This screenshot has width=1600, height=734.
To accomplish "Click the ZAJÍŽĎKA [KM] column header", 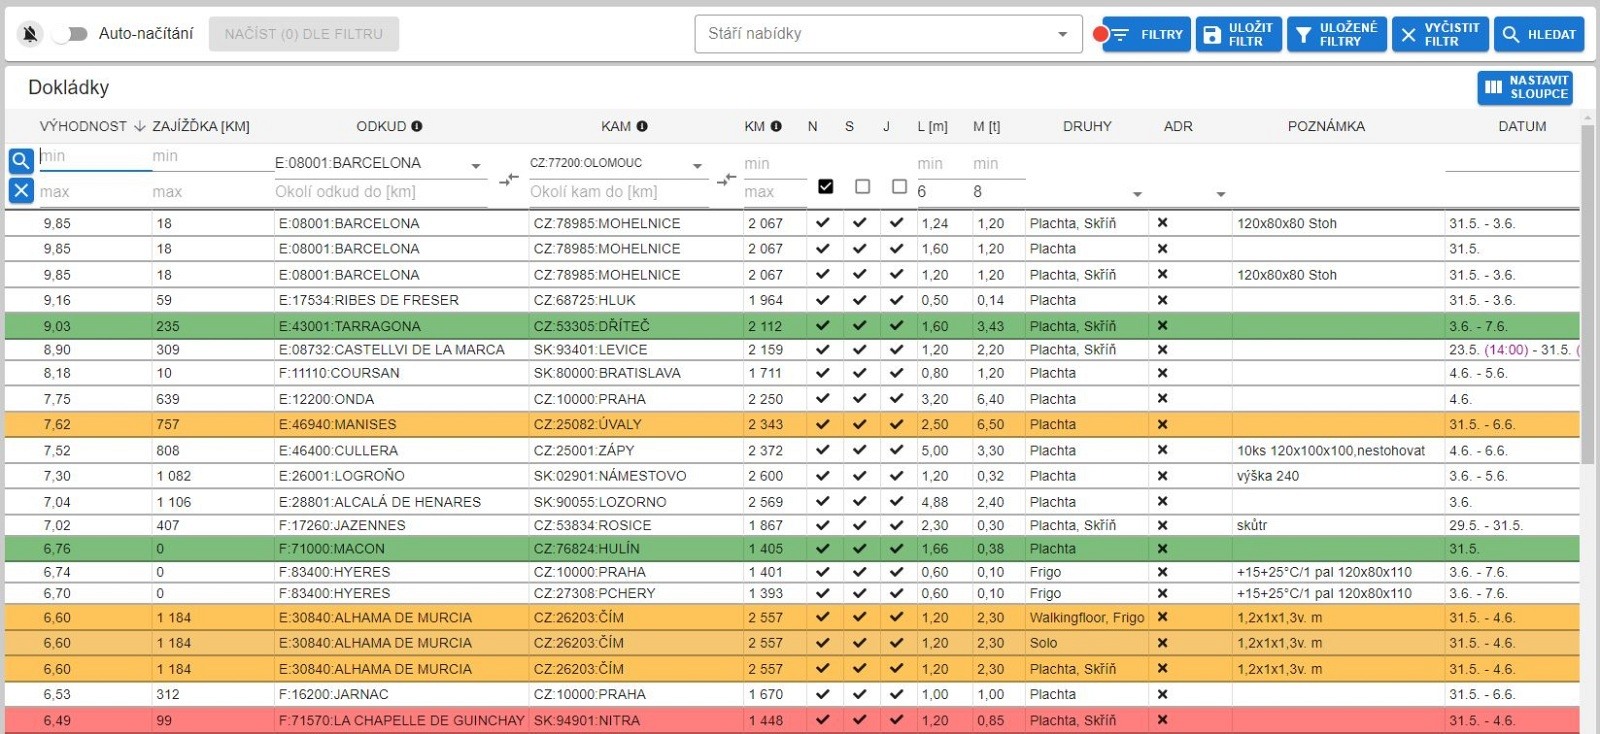I will (201, 126).
